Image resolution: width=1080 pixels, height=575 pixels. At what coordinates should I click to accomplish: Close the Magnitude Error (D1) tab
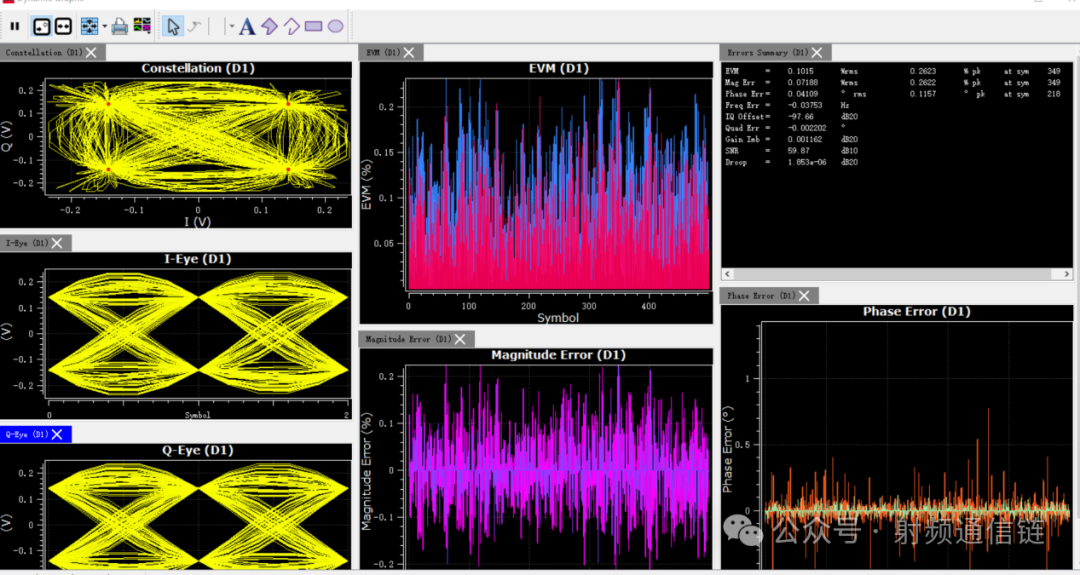click(x=460, y=339)
